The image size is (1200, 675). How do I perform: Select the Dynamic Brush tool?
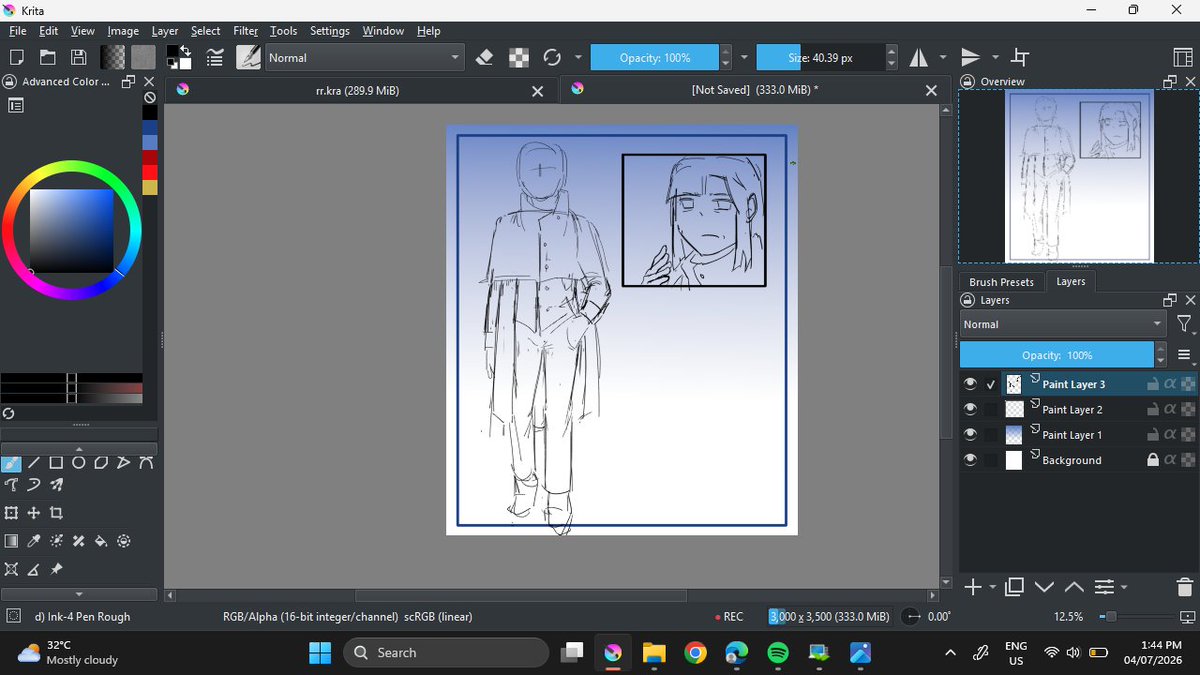[34, 485]
